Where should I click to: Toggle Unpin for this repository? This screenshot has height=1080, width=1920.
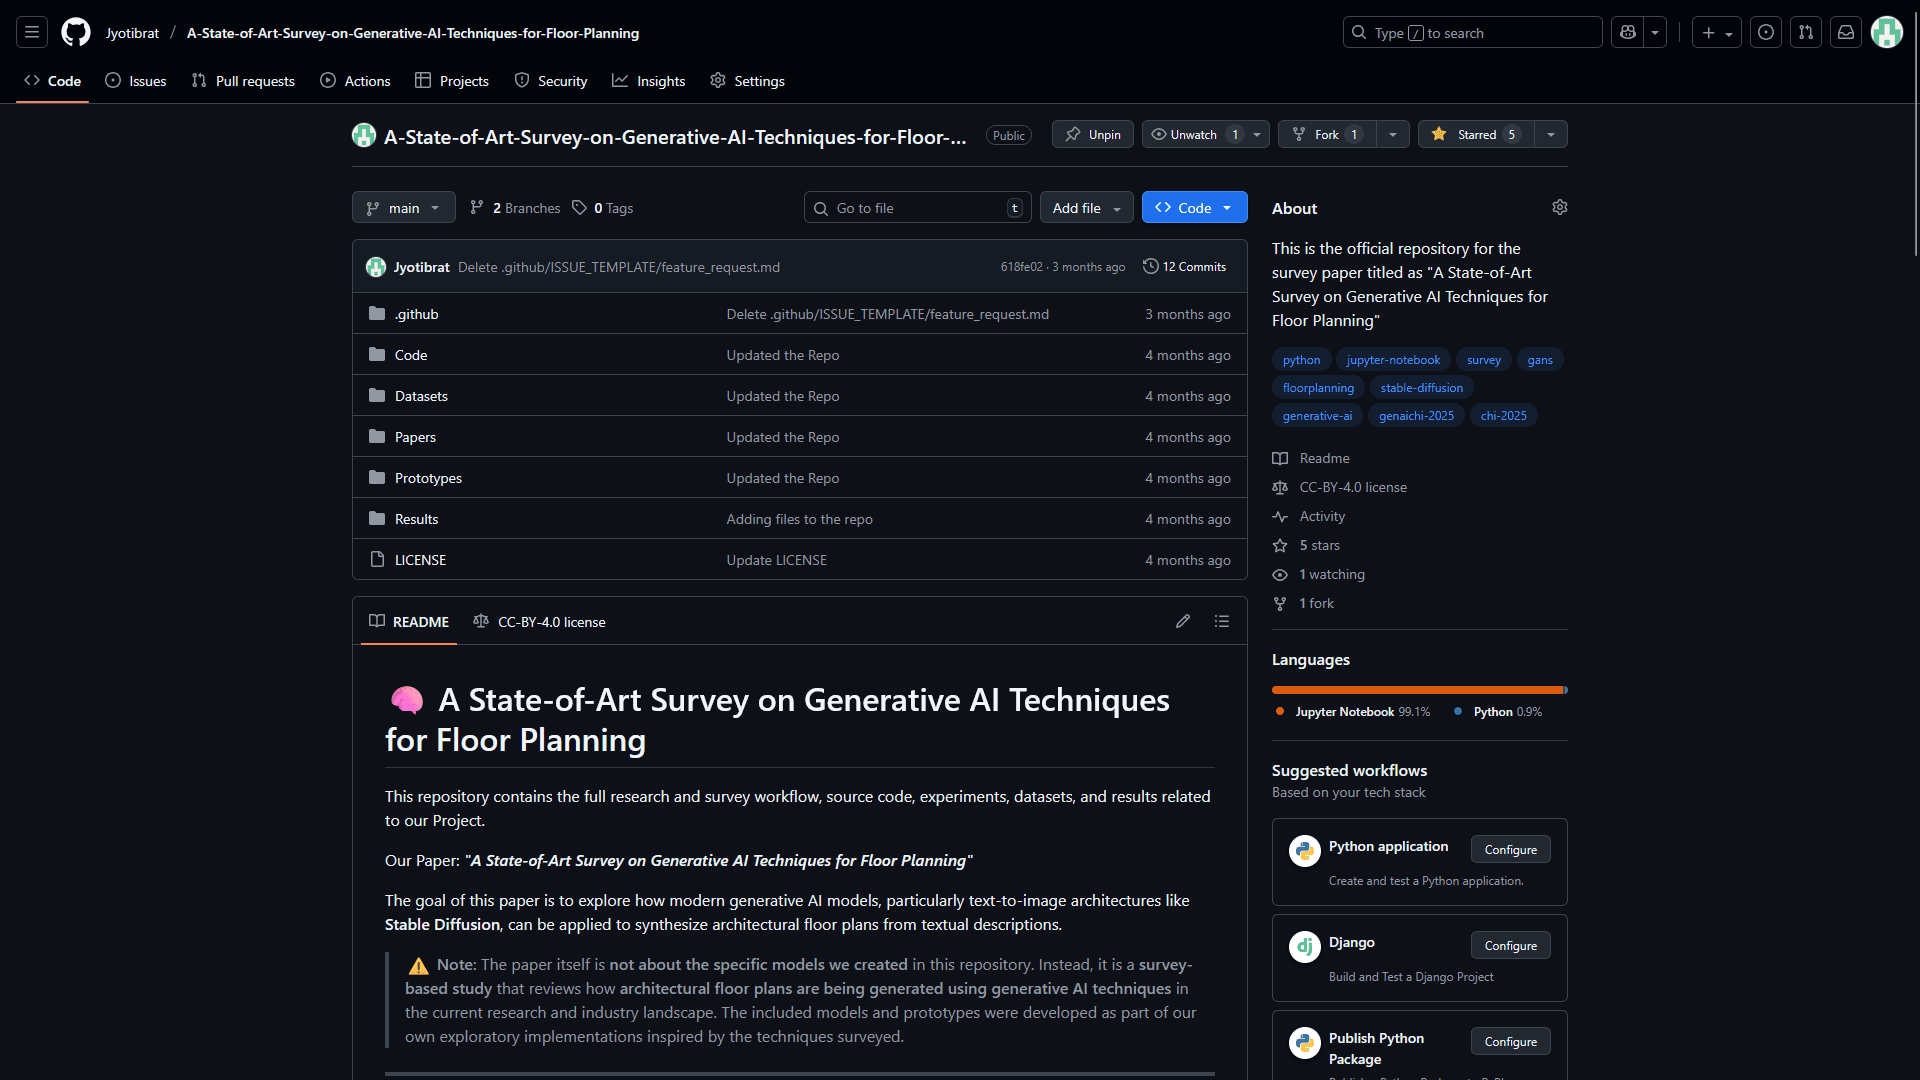coord(1093,134)
